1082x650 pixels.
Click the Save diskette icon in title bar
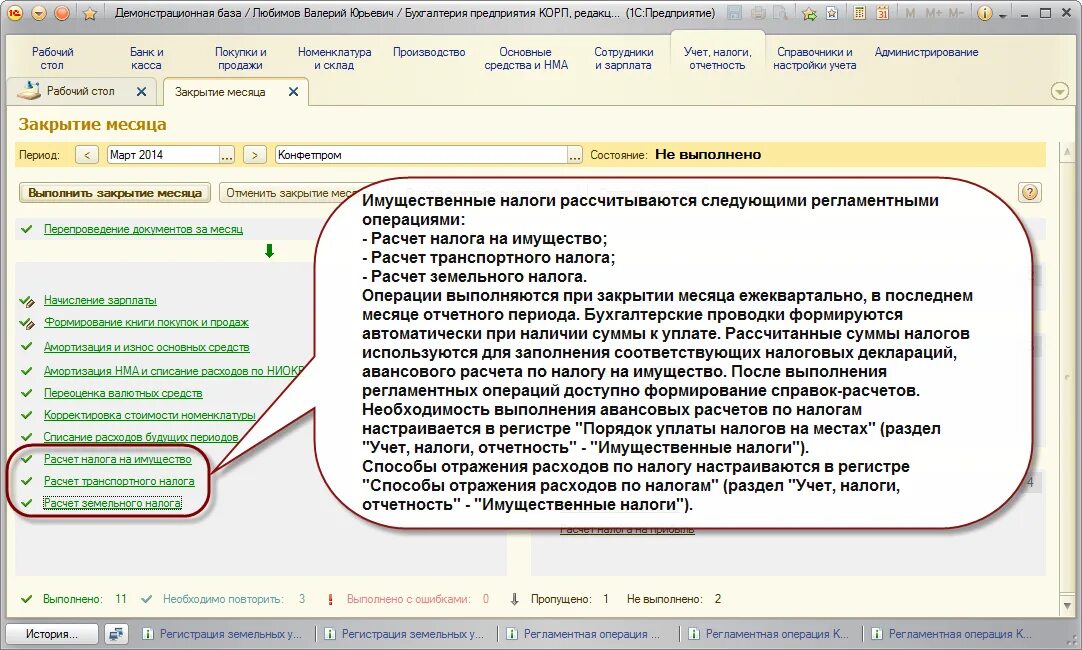coord(735,13)
